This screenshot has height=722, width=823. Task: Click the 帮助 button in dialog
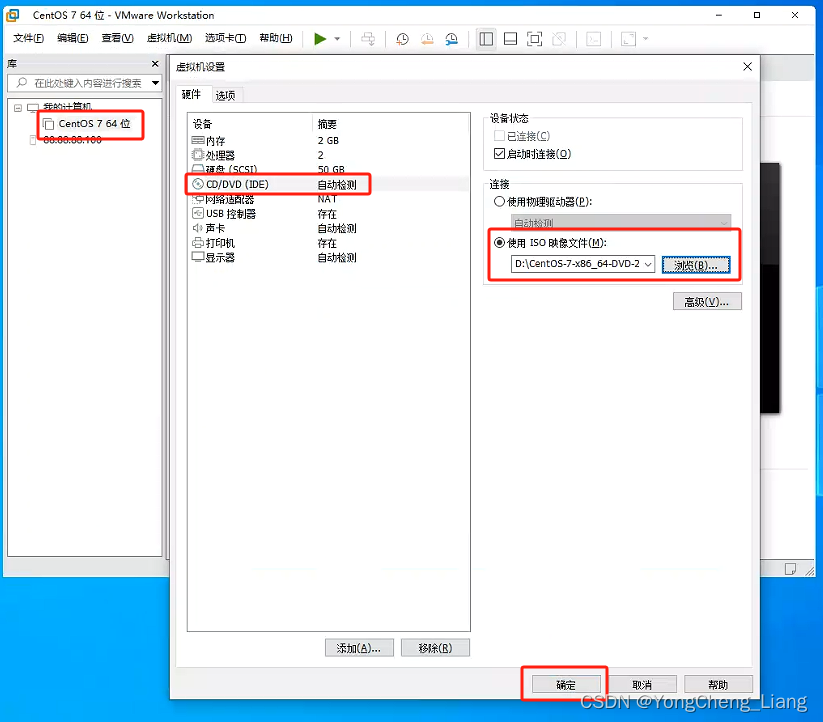(718, 685)
